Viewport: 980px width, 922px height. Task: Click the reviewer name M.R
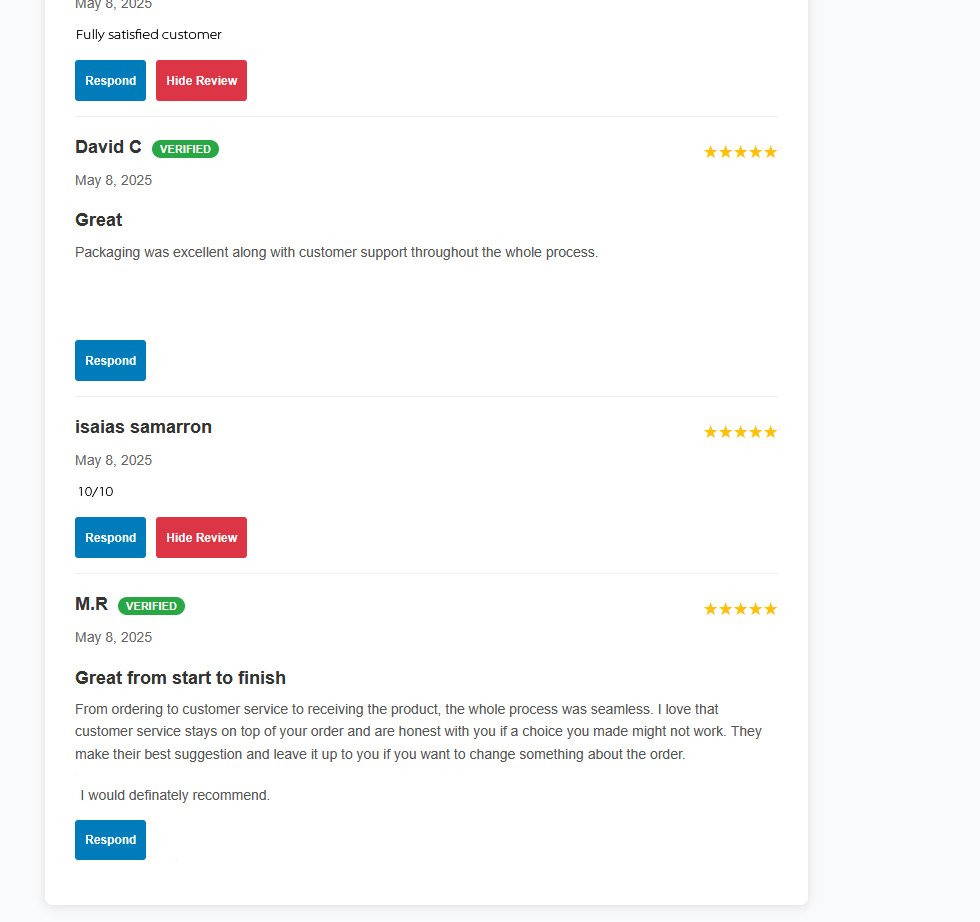[x=91, y=604]
